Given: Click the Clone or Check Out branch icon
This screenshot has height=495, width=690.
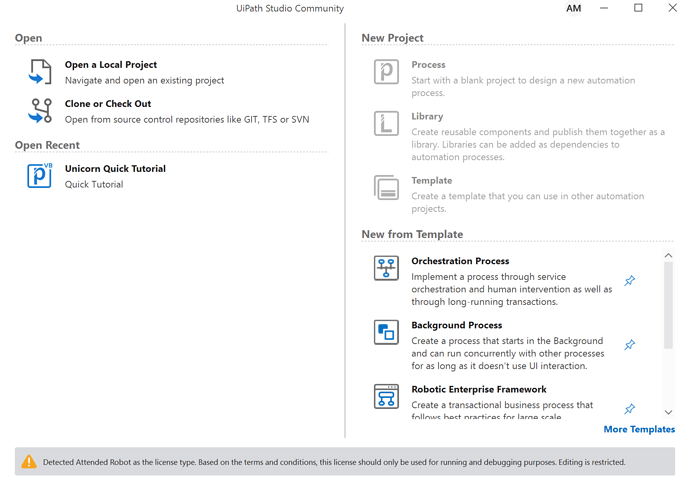Looking at the screenshot, I should 40,110.
